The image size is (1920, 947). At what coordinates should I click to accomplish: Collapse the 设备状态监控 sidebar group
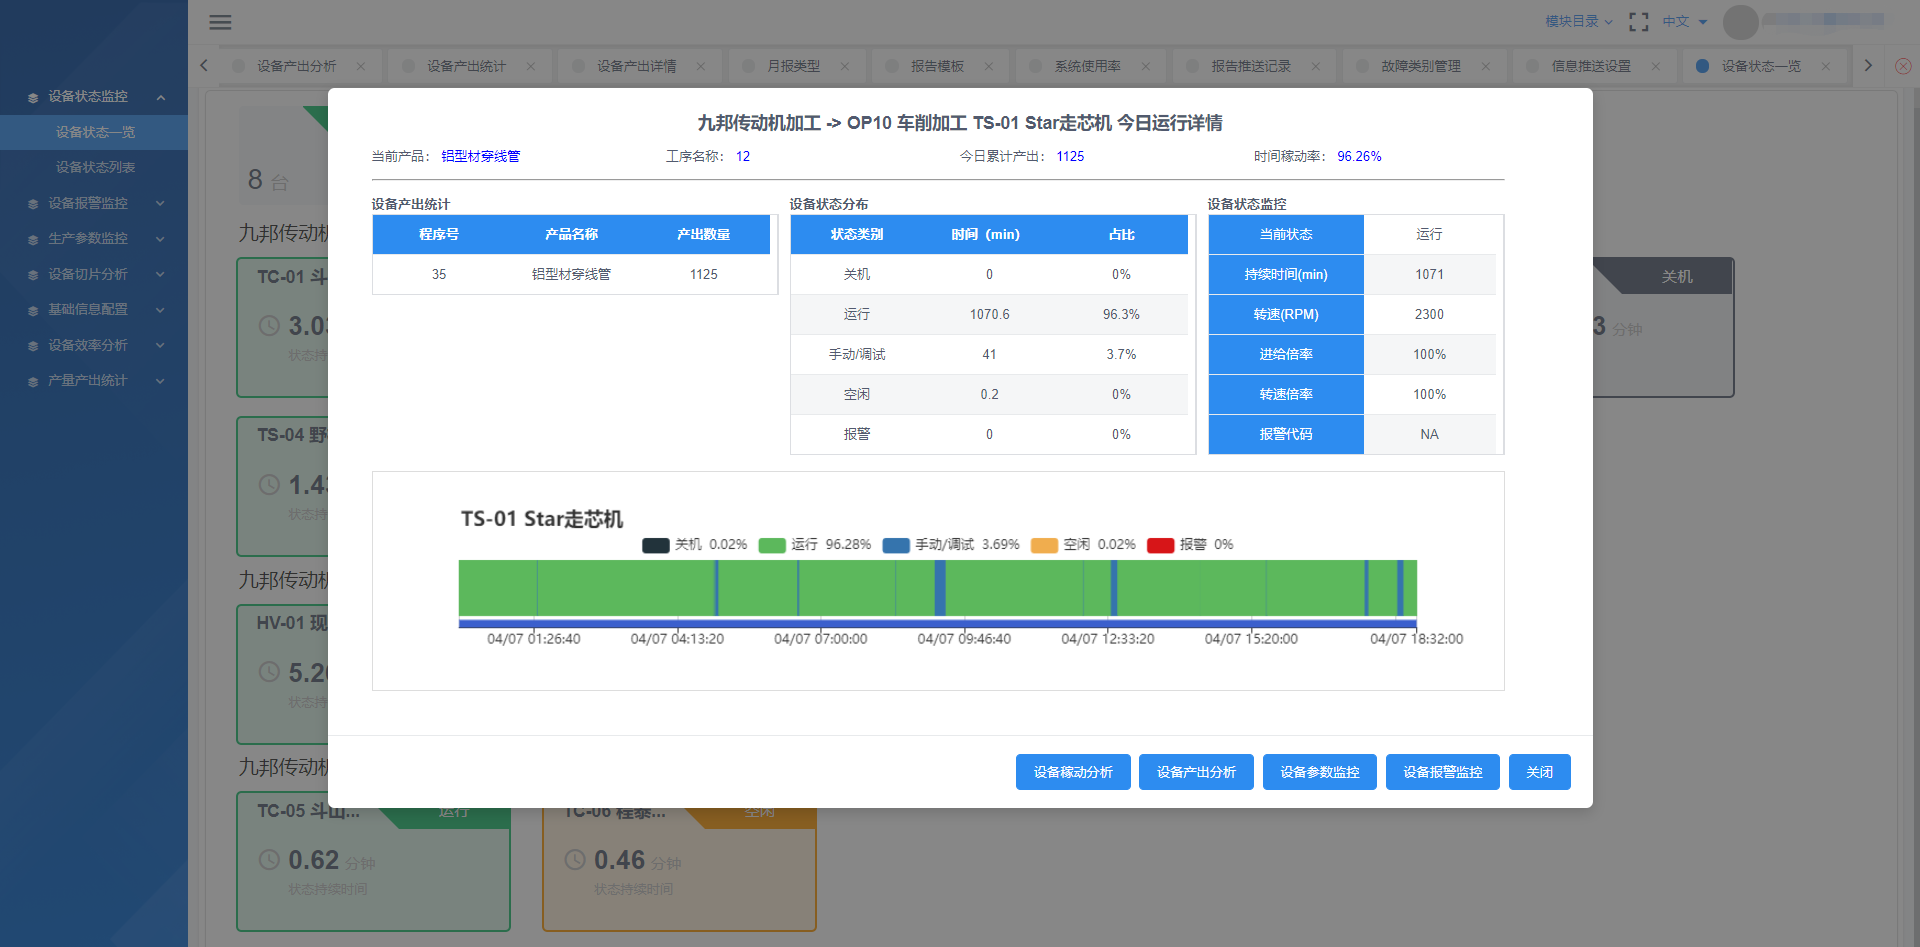94,97
